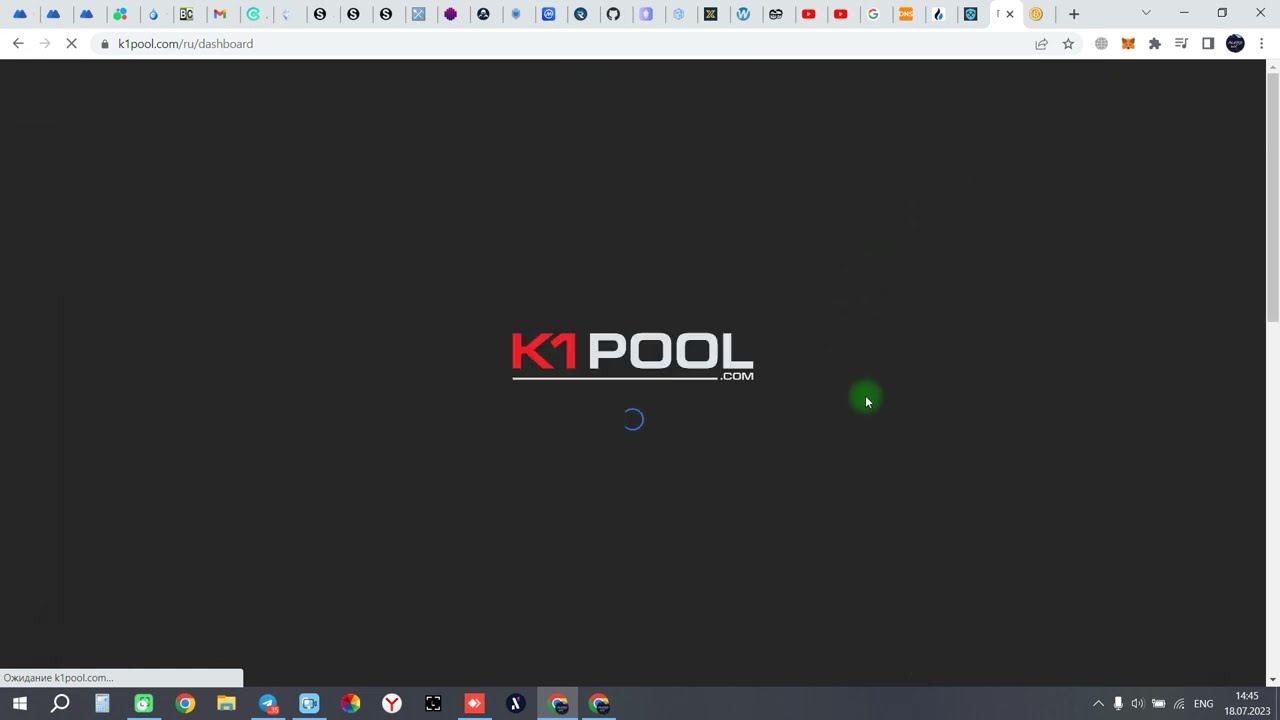Open Windows taskbar search
Viewport: 1280px width, 720px height.
(x=60, y=704)
